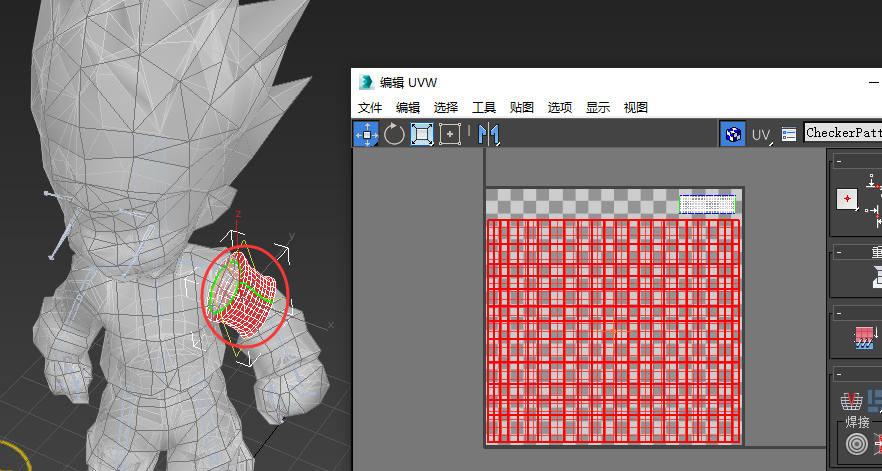Open the CheckerPattern texture dropdown
Image resolution: width=882 pixels, height=471 pixels.
[x=843, y=133]
